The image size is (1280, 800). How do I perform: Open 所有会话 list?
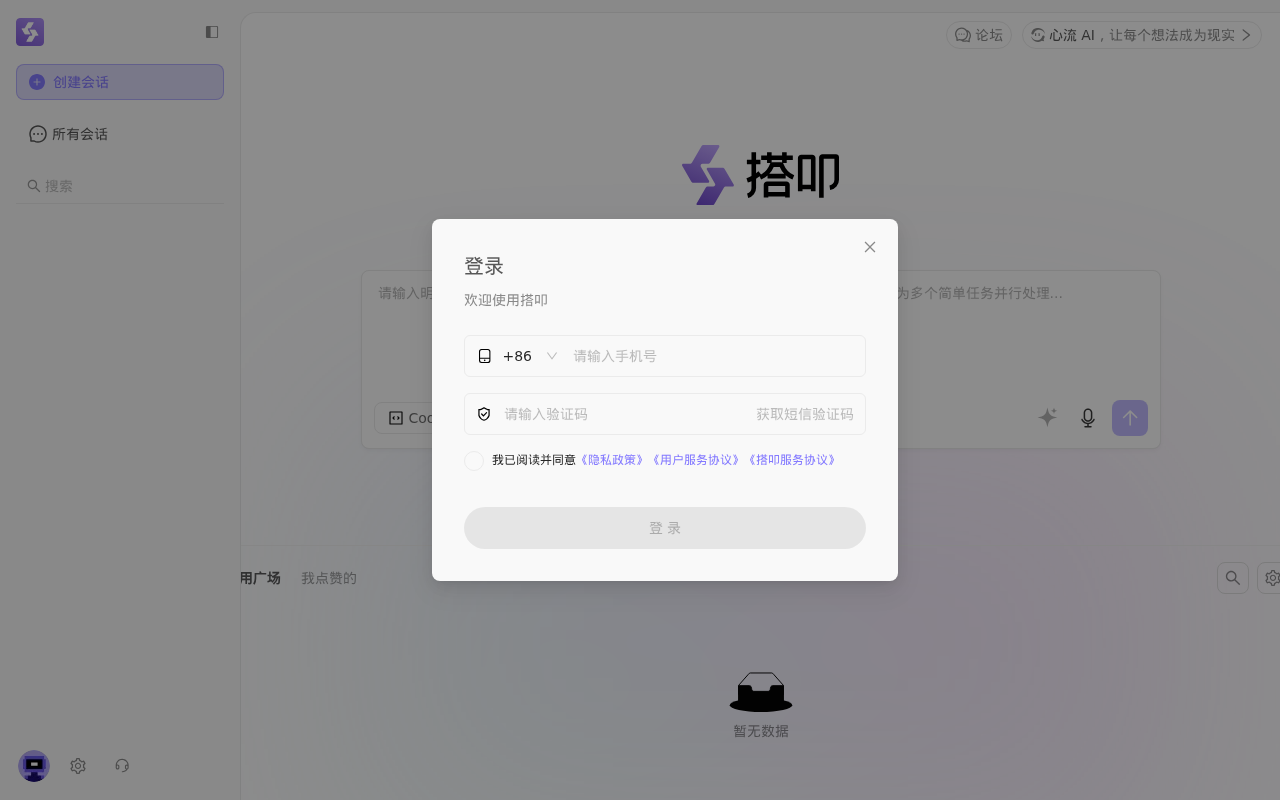pos(120,134)
